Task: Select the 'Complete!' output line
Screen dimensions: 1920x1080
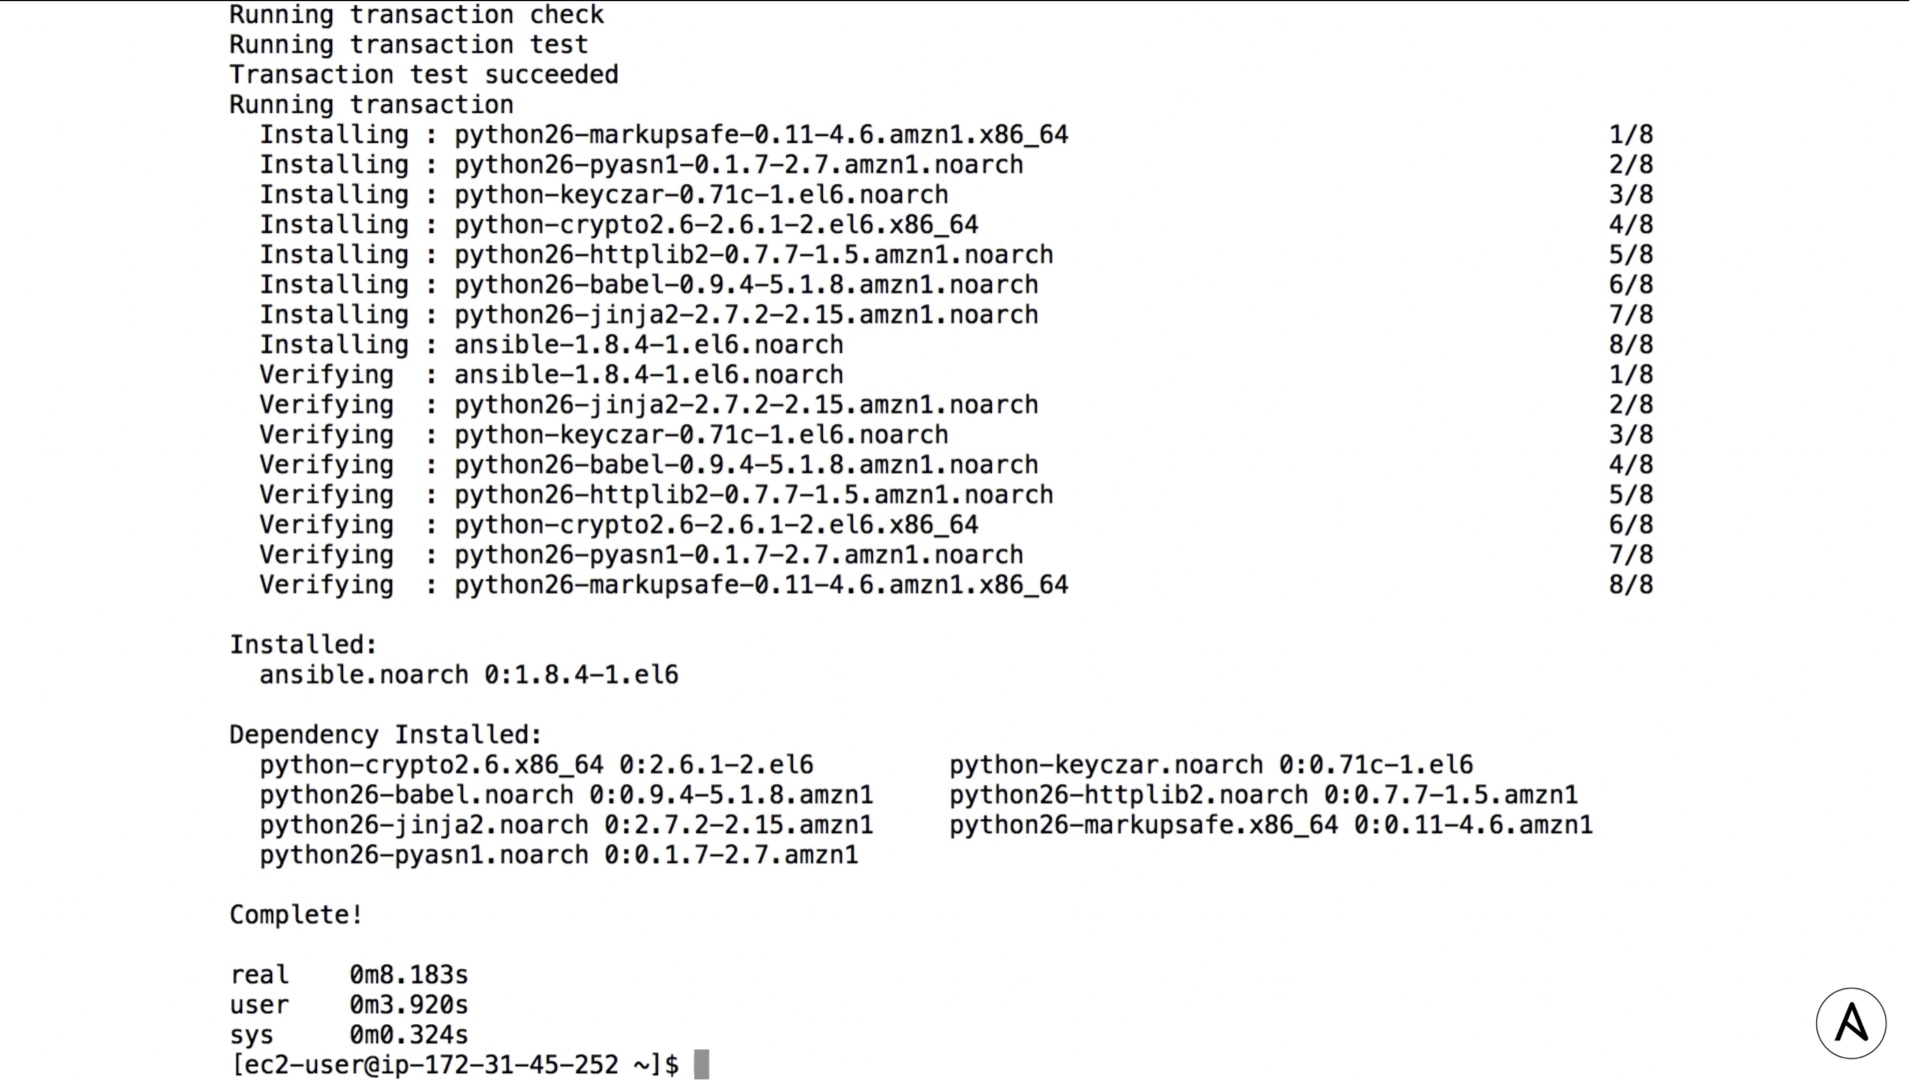Action: [296, 915]
